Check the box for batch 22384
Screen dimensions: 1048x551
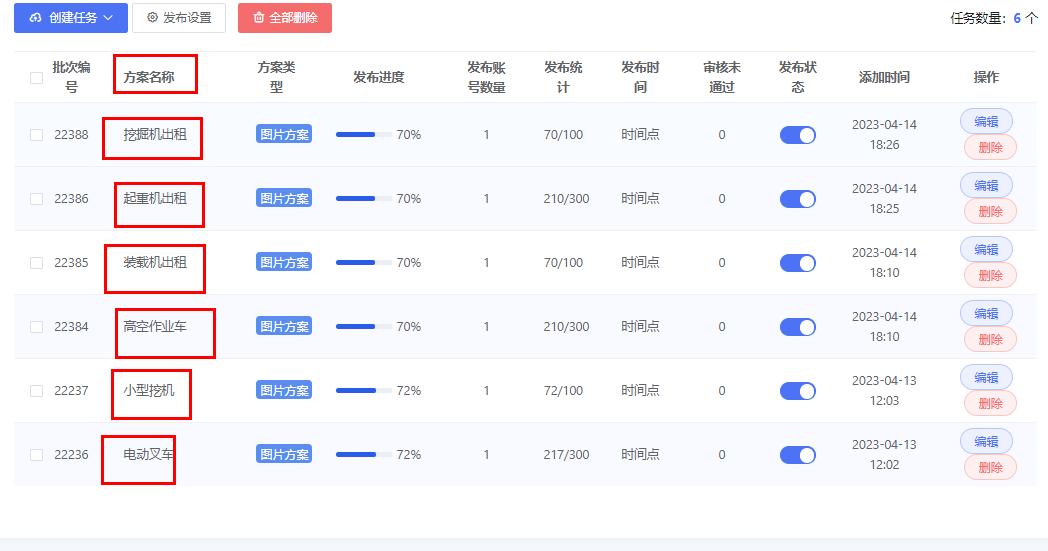click(x=37, y=327)
